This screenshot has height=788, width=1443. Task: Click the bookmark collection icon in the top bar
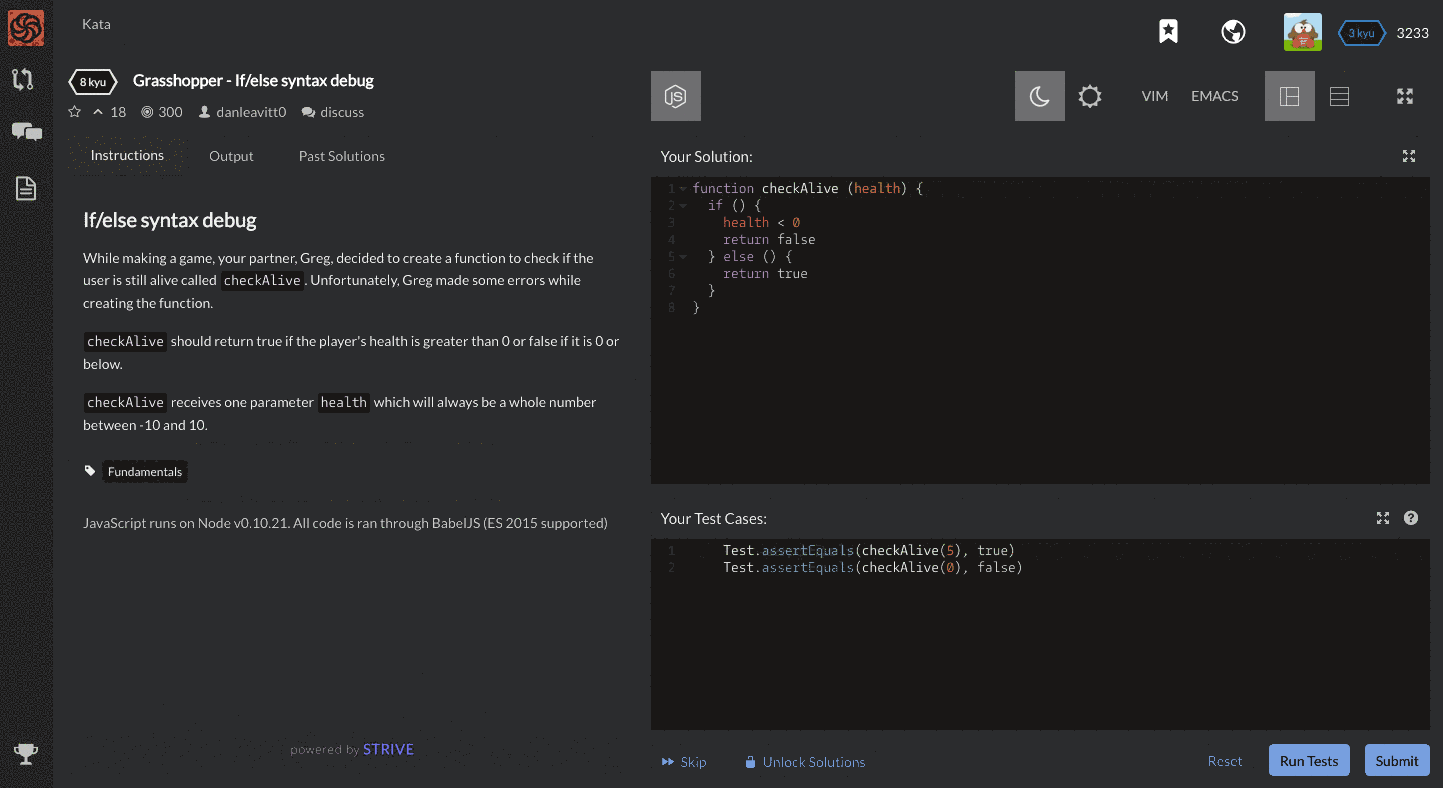coord(1167,31)
